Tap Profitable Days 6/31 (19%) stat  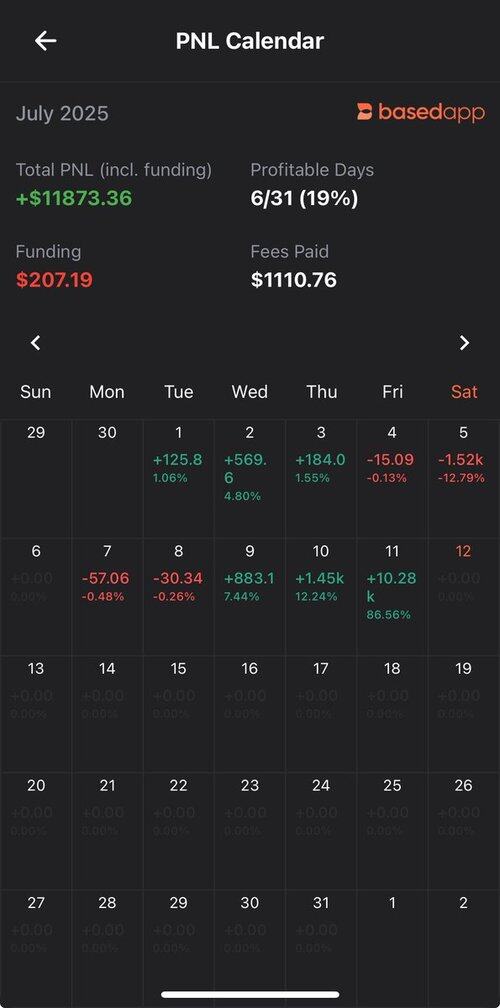coord(304,198)
